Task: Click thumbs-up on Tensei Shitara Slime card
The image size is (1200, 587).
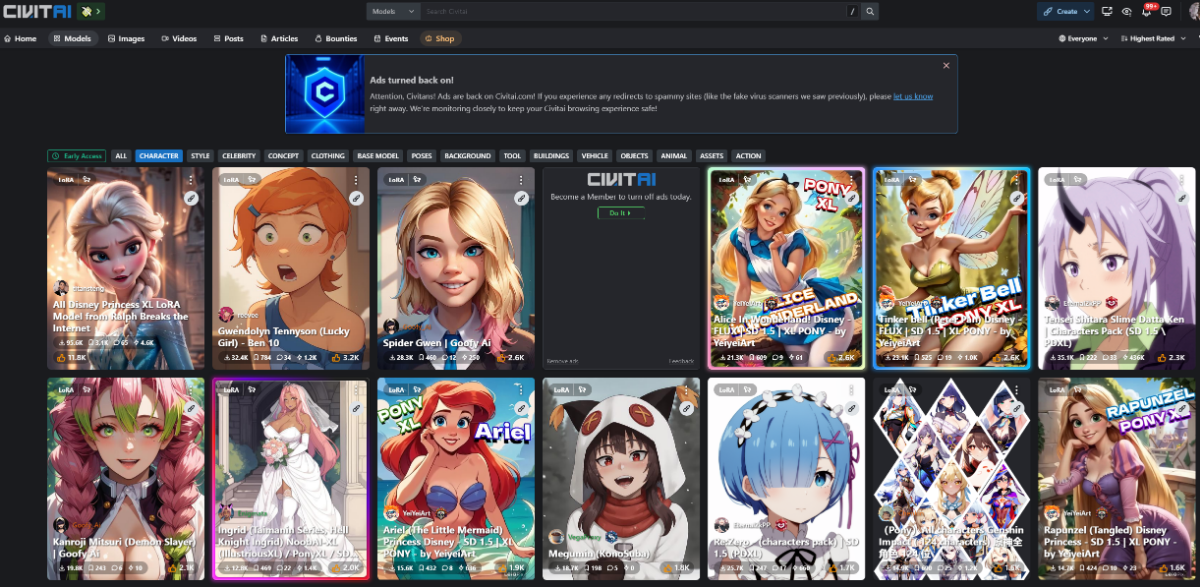Action: tap(1164, 357)
